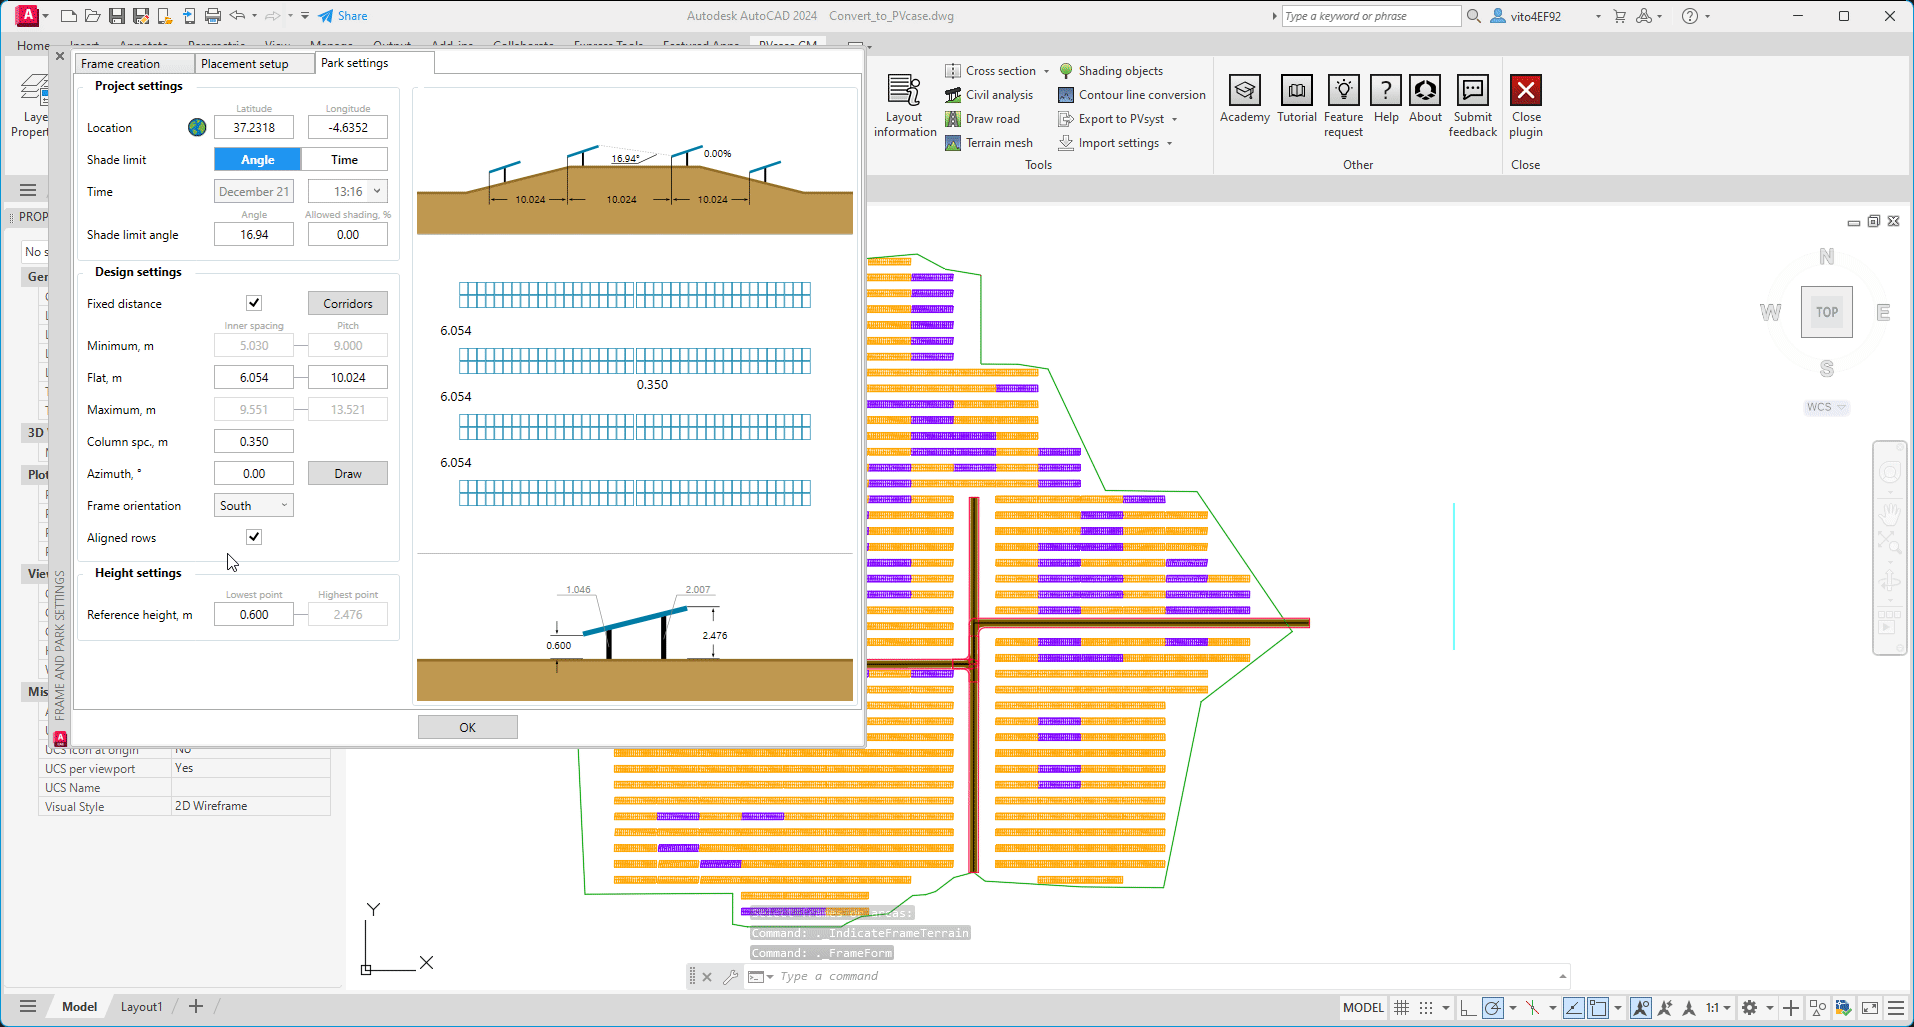Viewport: 1914px width, 1027px height.
Task: Open the Cross section tool
Action: [990, 71]
